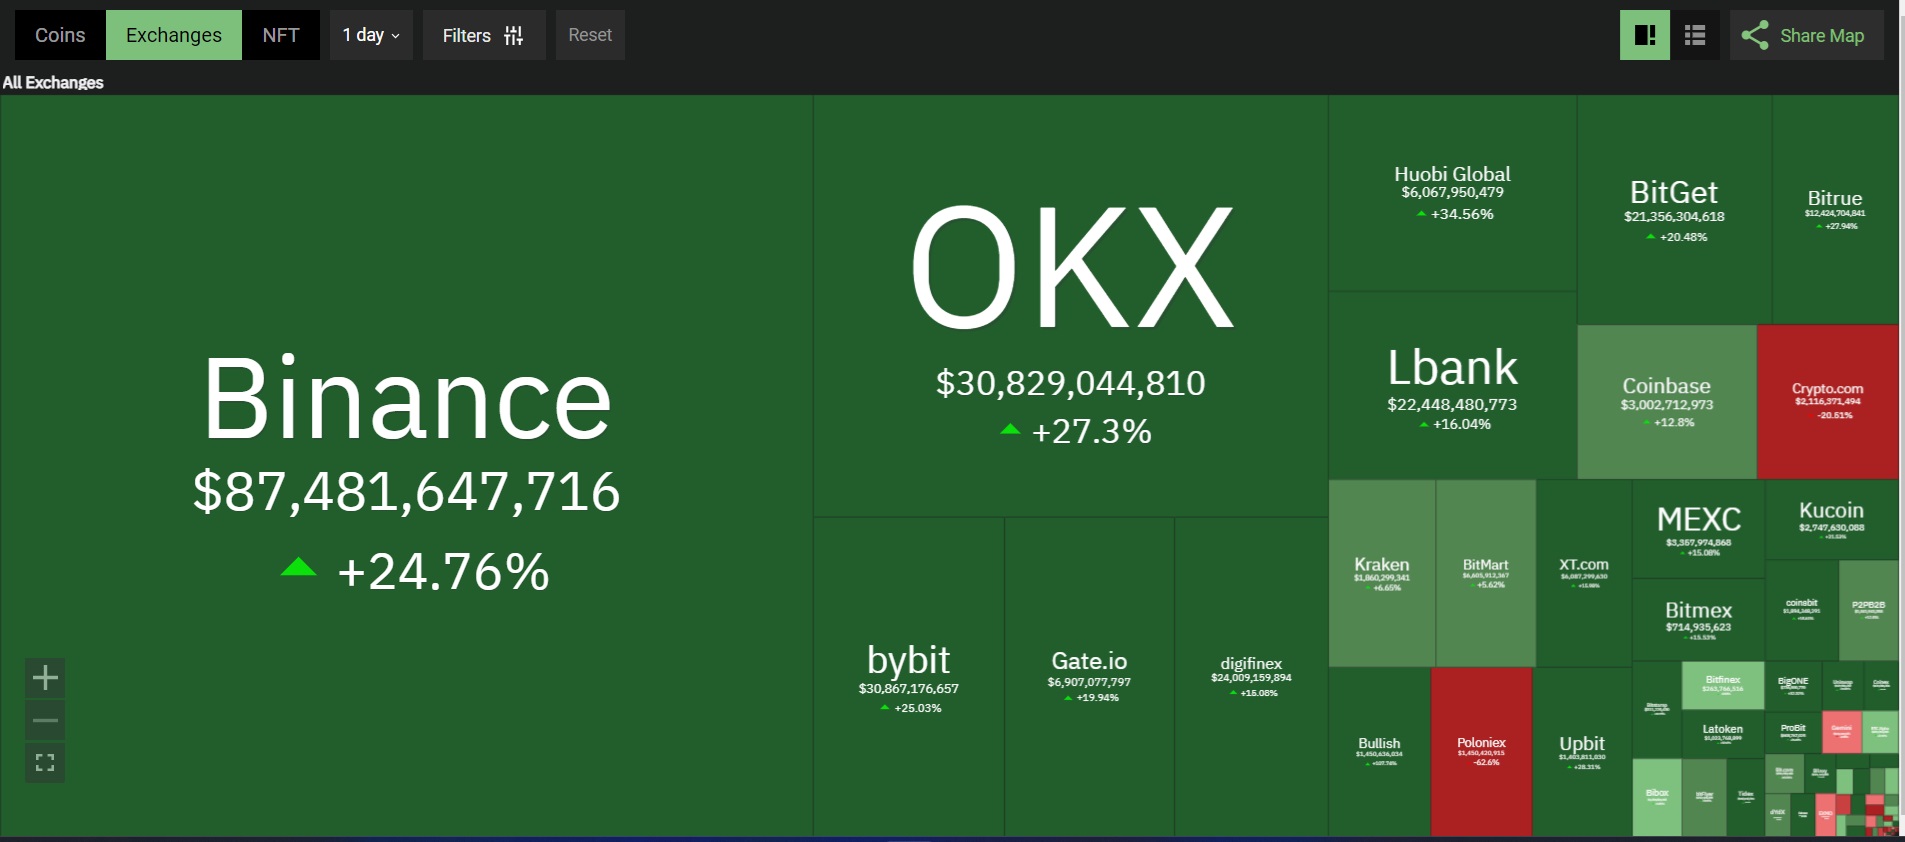The image size is (1905, 842).
Task: Open the BitGet tile
Action: (1674, 210)
